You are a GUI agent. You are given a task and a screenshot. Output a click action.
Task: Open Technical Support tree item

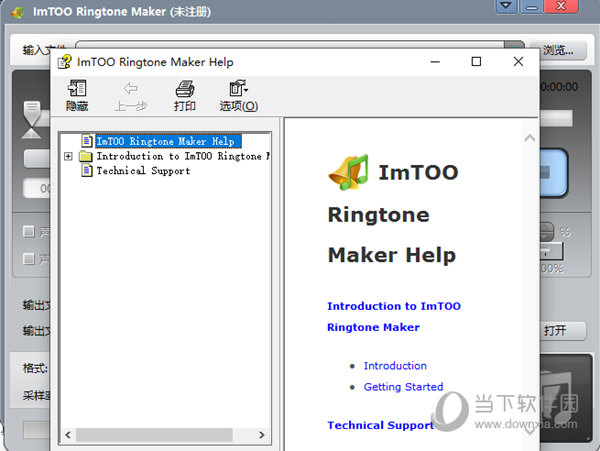coord(143,171)
